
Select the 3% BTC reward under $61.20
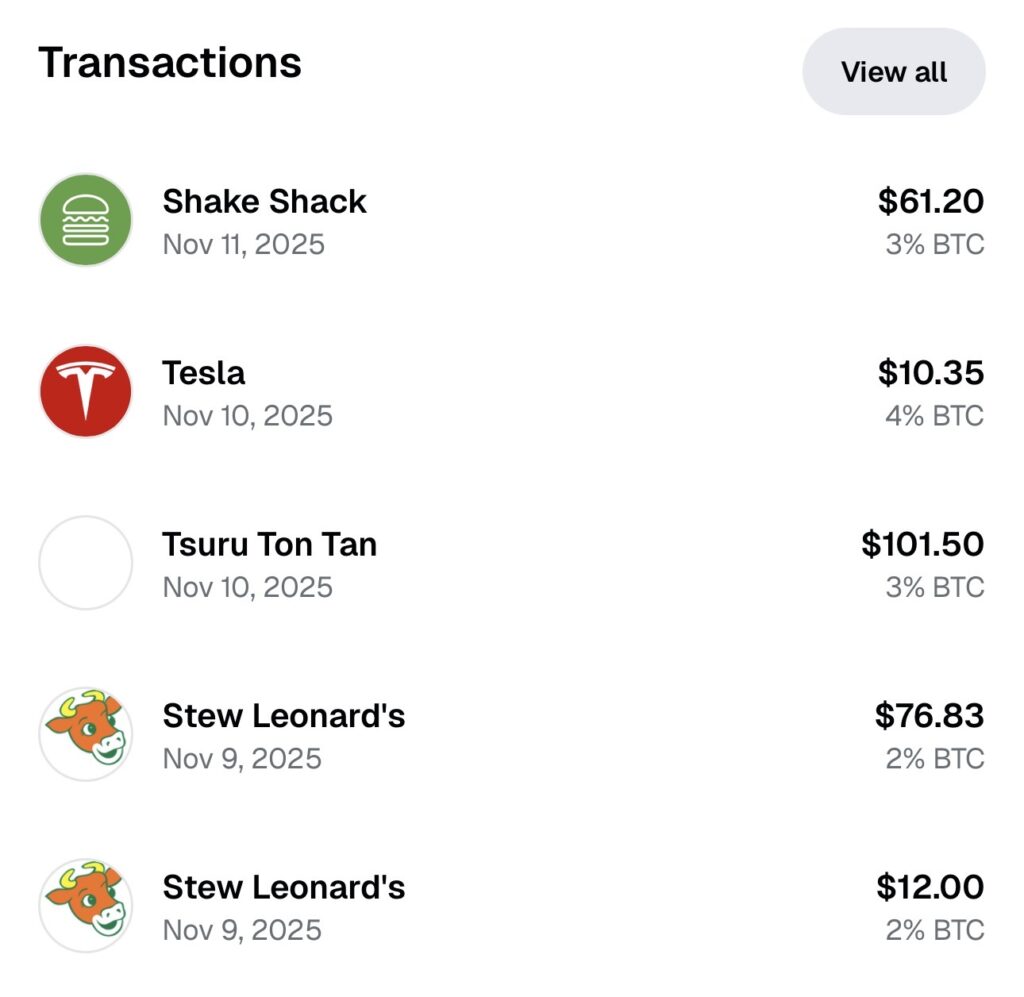934,244
